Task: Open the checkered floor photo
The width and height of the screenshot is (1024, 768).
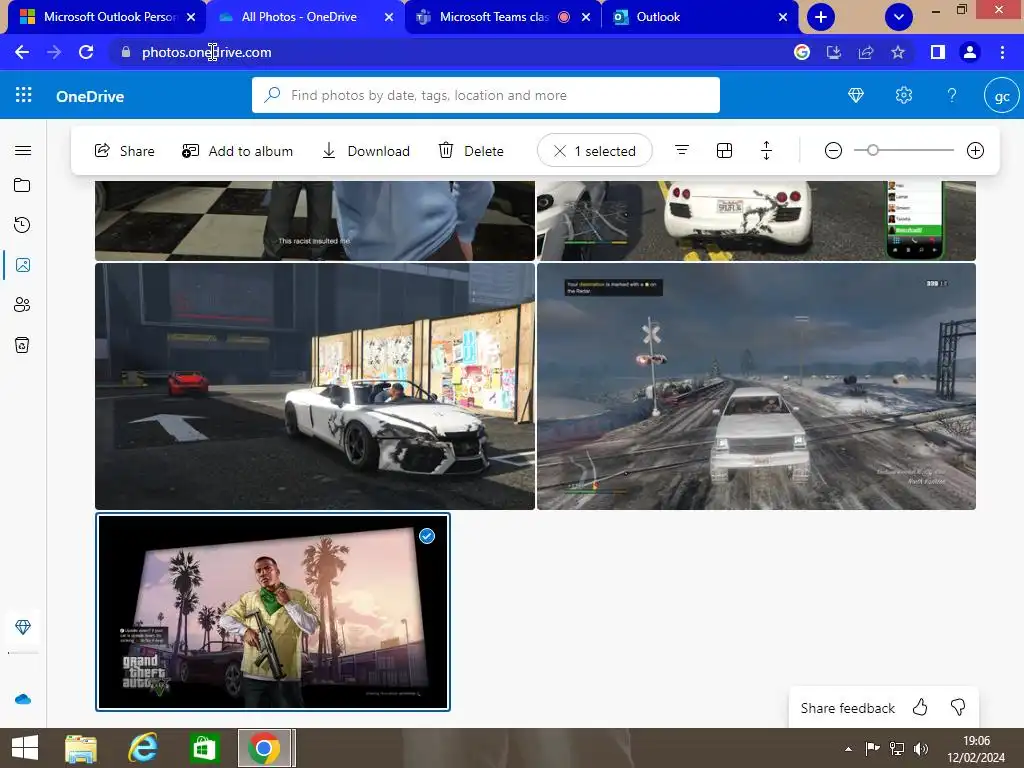Action: [315, 221]
